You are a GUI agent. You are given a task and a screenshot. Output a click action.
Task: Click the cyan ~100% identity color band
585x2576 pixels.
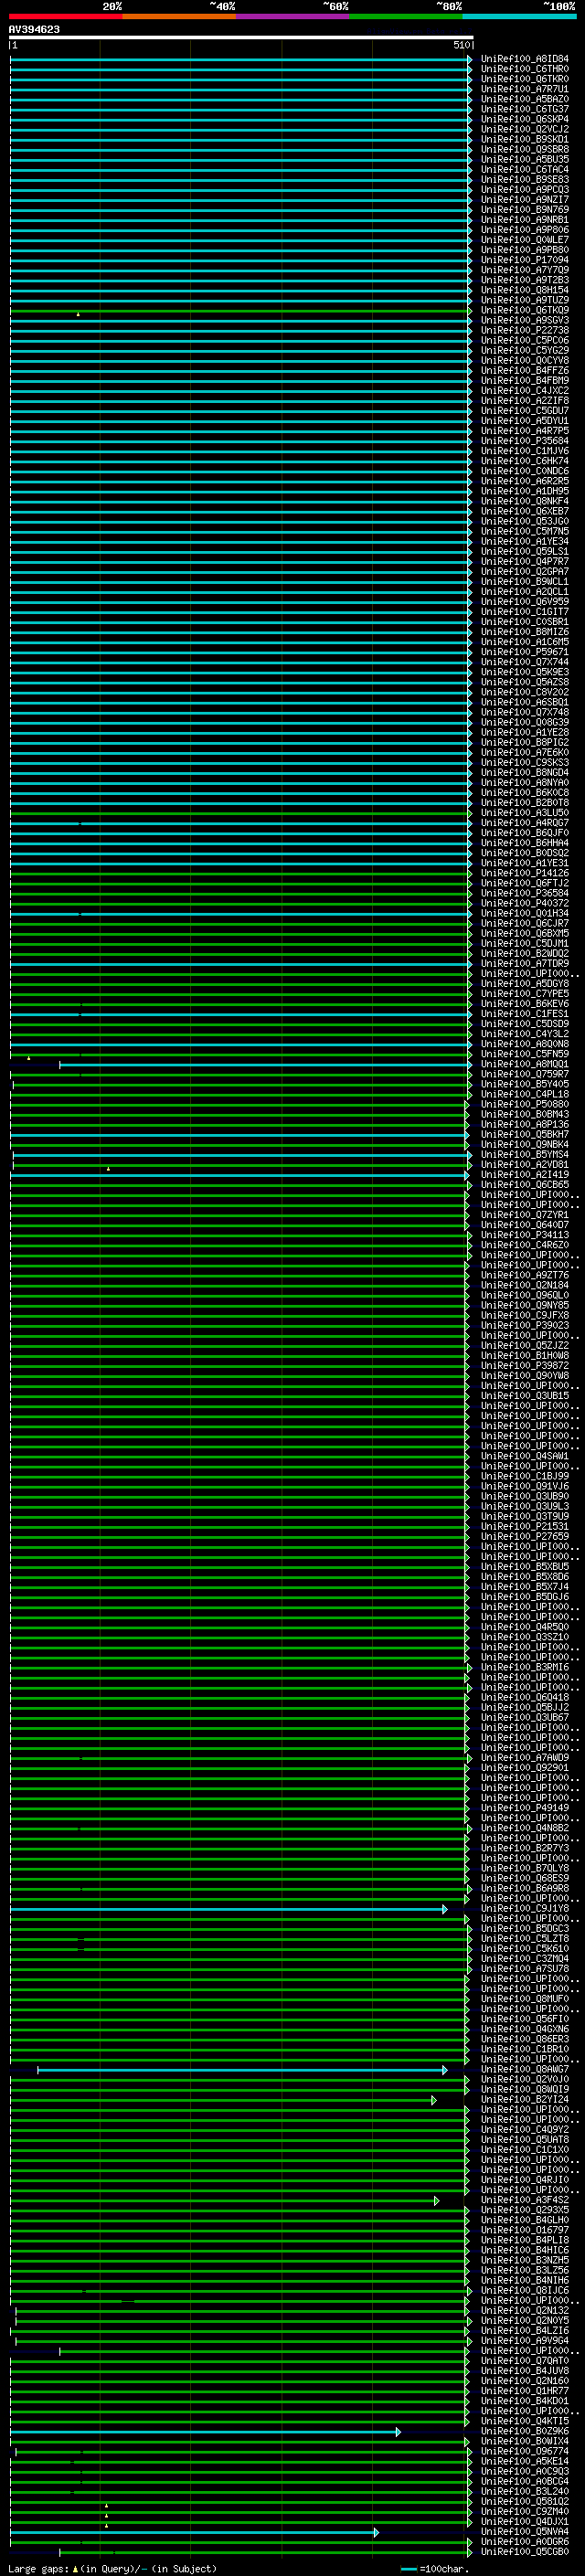(519, 16)
